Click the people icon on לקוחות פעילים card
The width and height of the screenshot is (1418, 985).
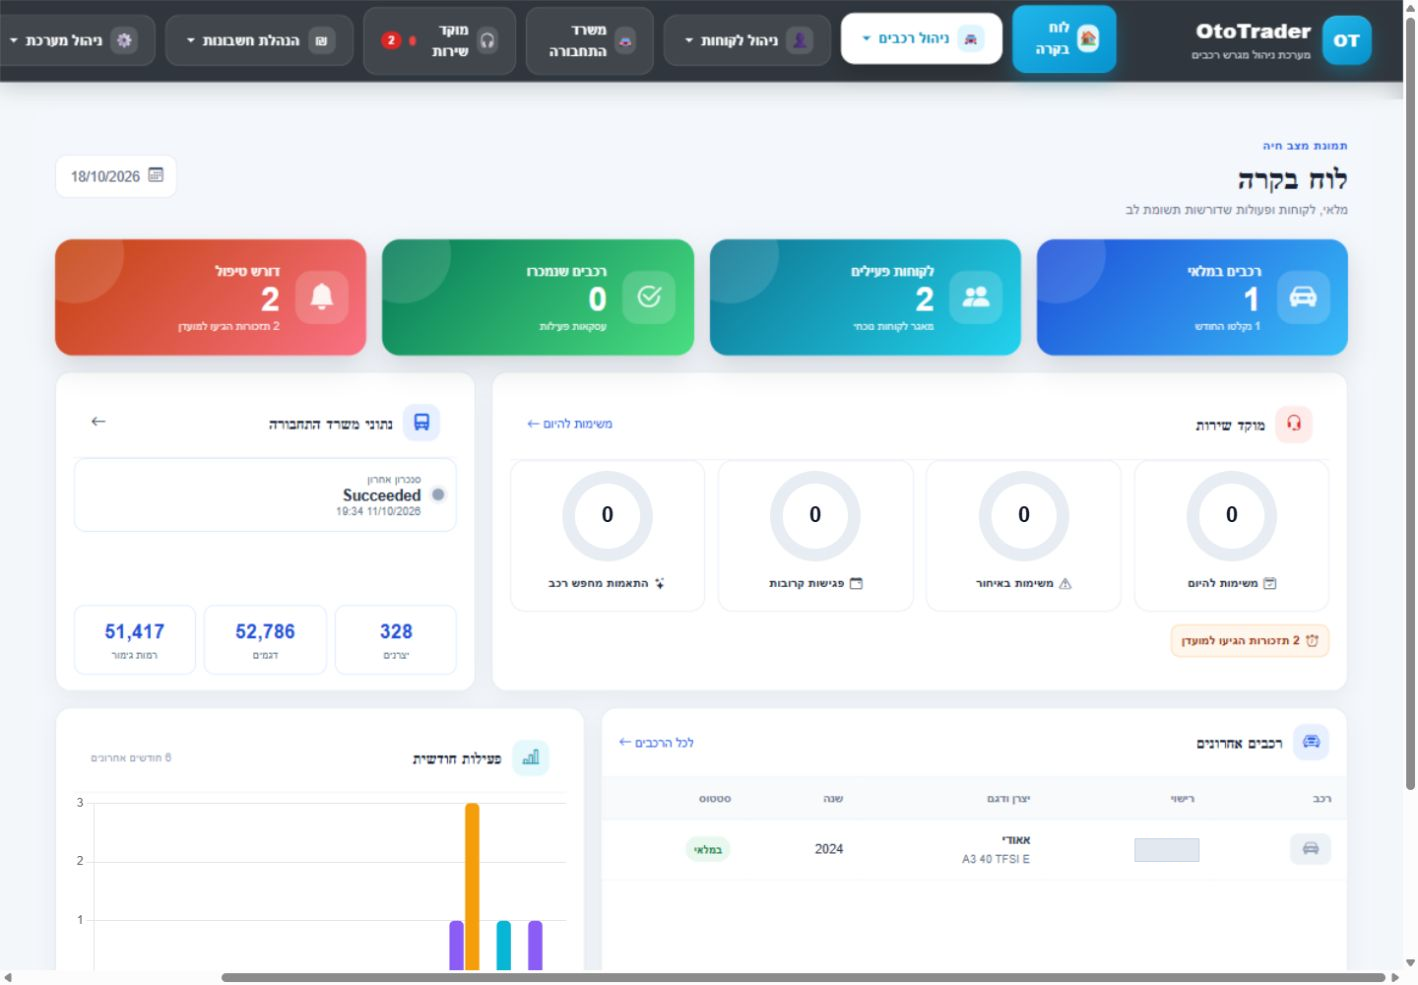tap(975, 297)
